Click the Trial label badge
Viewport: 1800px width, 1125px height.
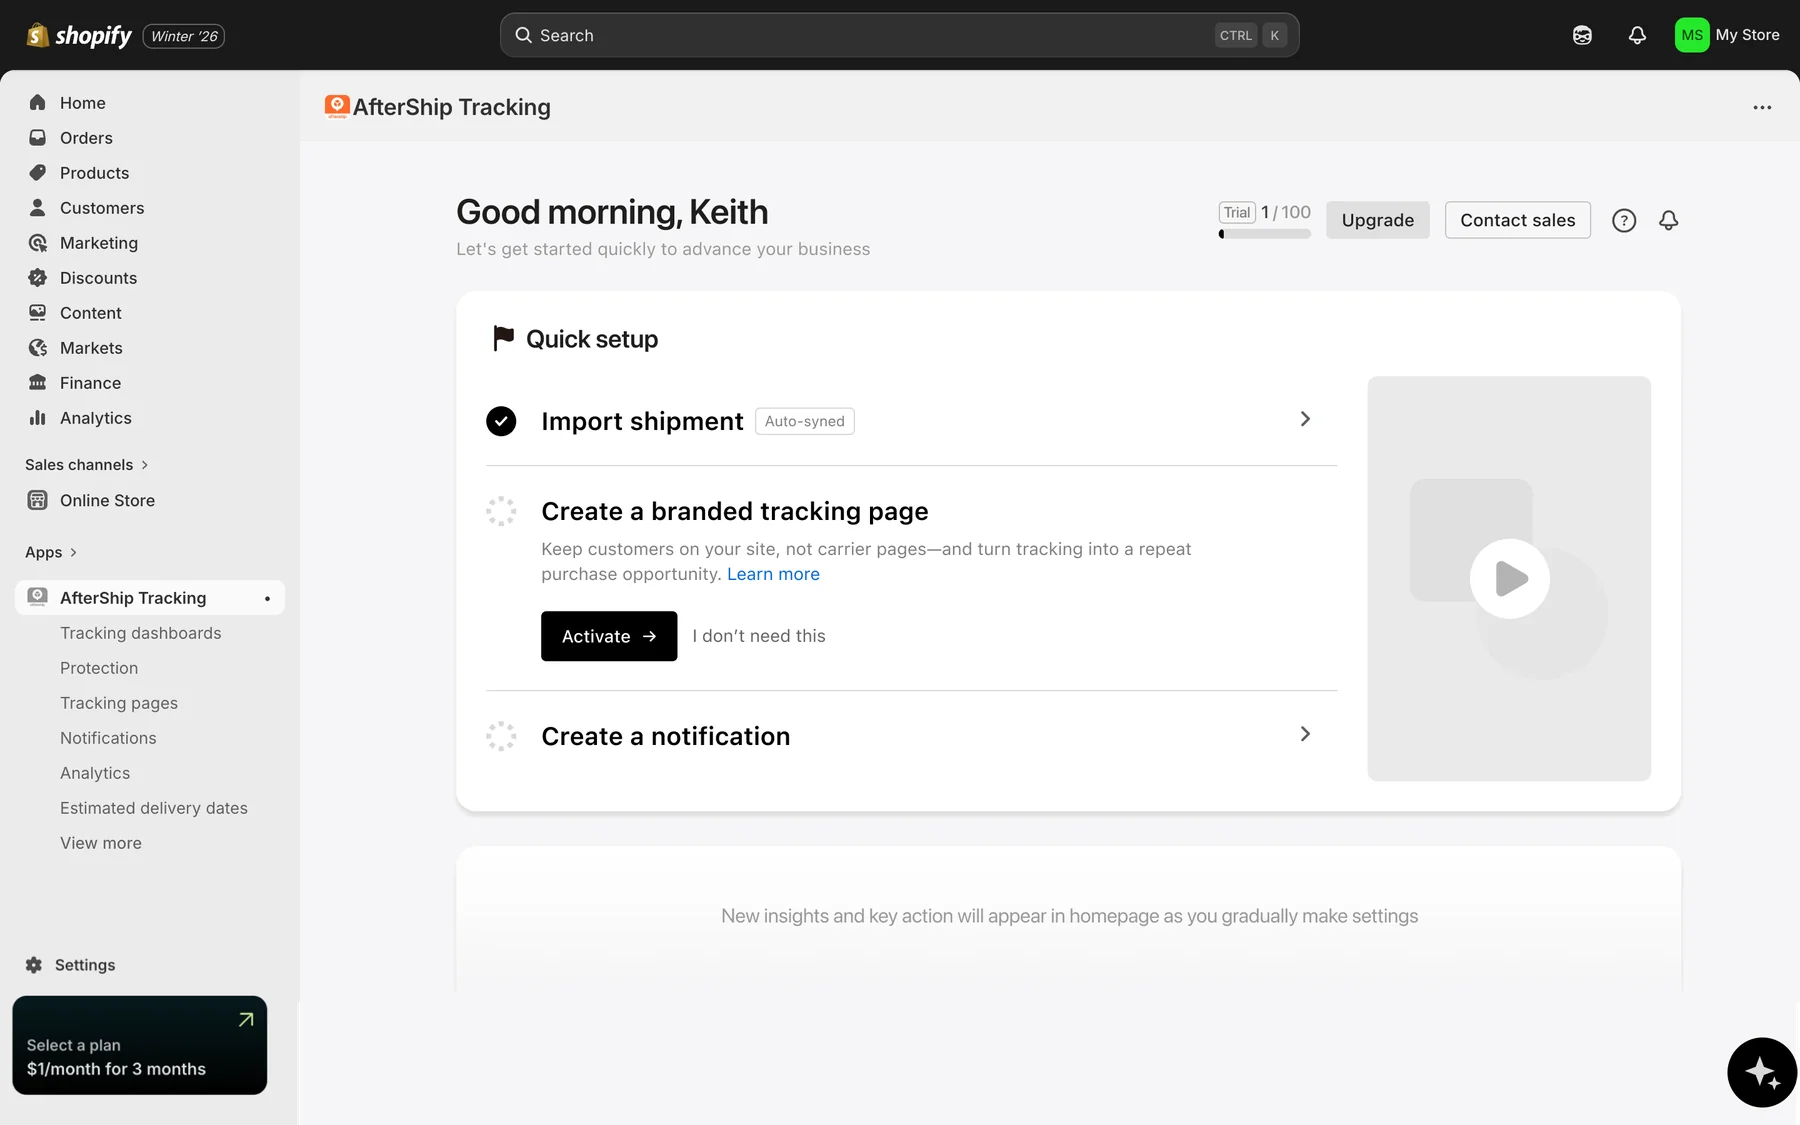[x=1237, y=212]
